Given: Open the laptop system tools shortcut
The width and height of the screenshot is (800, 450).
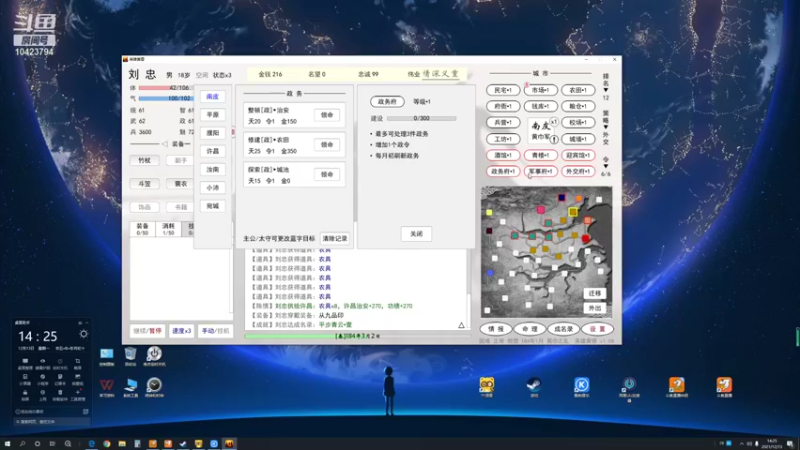Looking at the screenshot, I should coord(131,386).
